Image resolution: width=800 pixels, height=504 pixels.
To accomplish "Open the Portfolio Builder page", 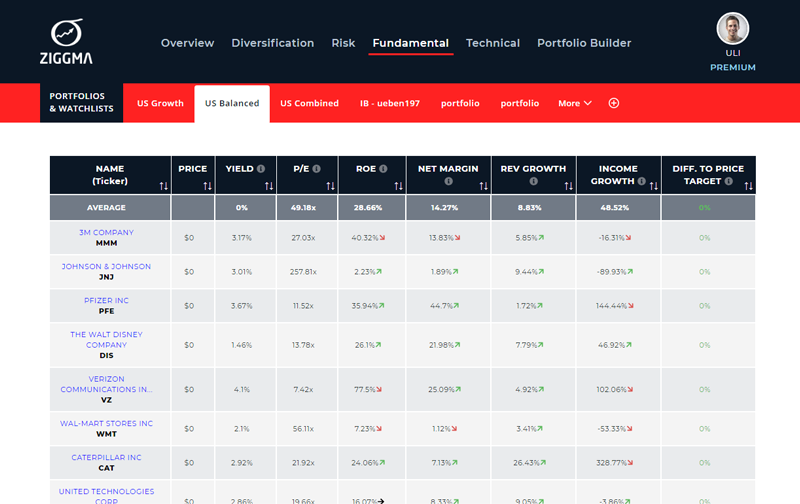I will [x=584, y=43].
